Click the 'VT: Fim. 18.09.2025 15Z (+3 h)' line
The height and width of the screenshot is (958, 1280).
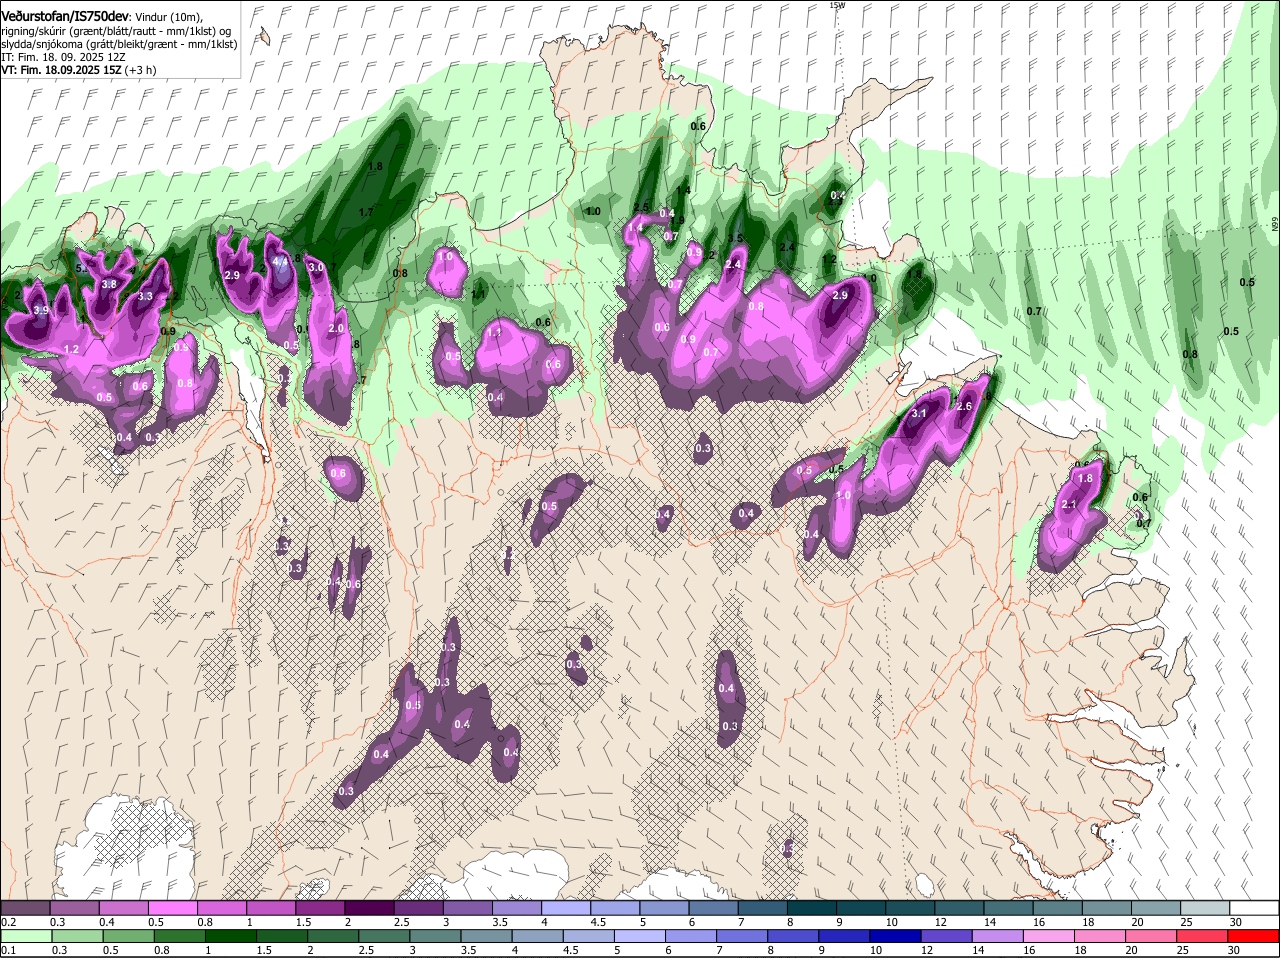click(78, 71)
